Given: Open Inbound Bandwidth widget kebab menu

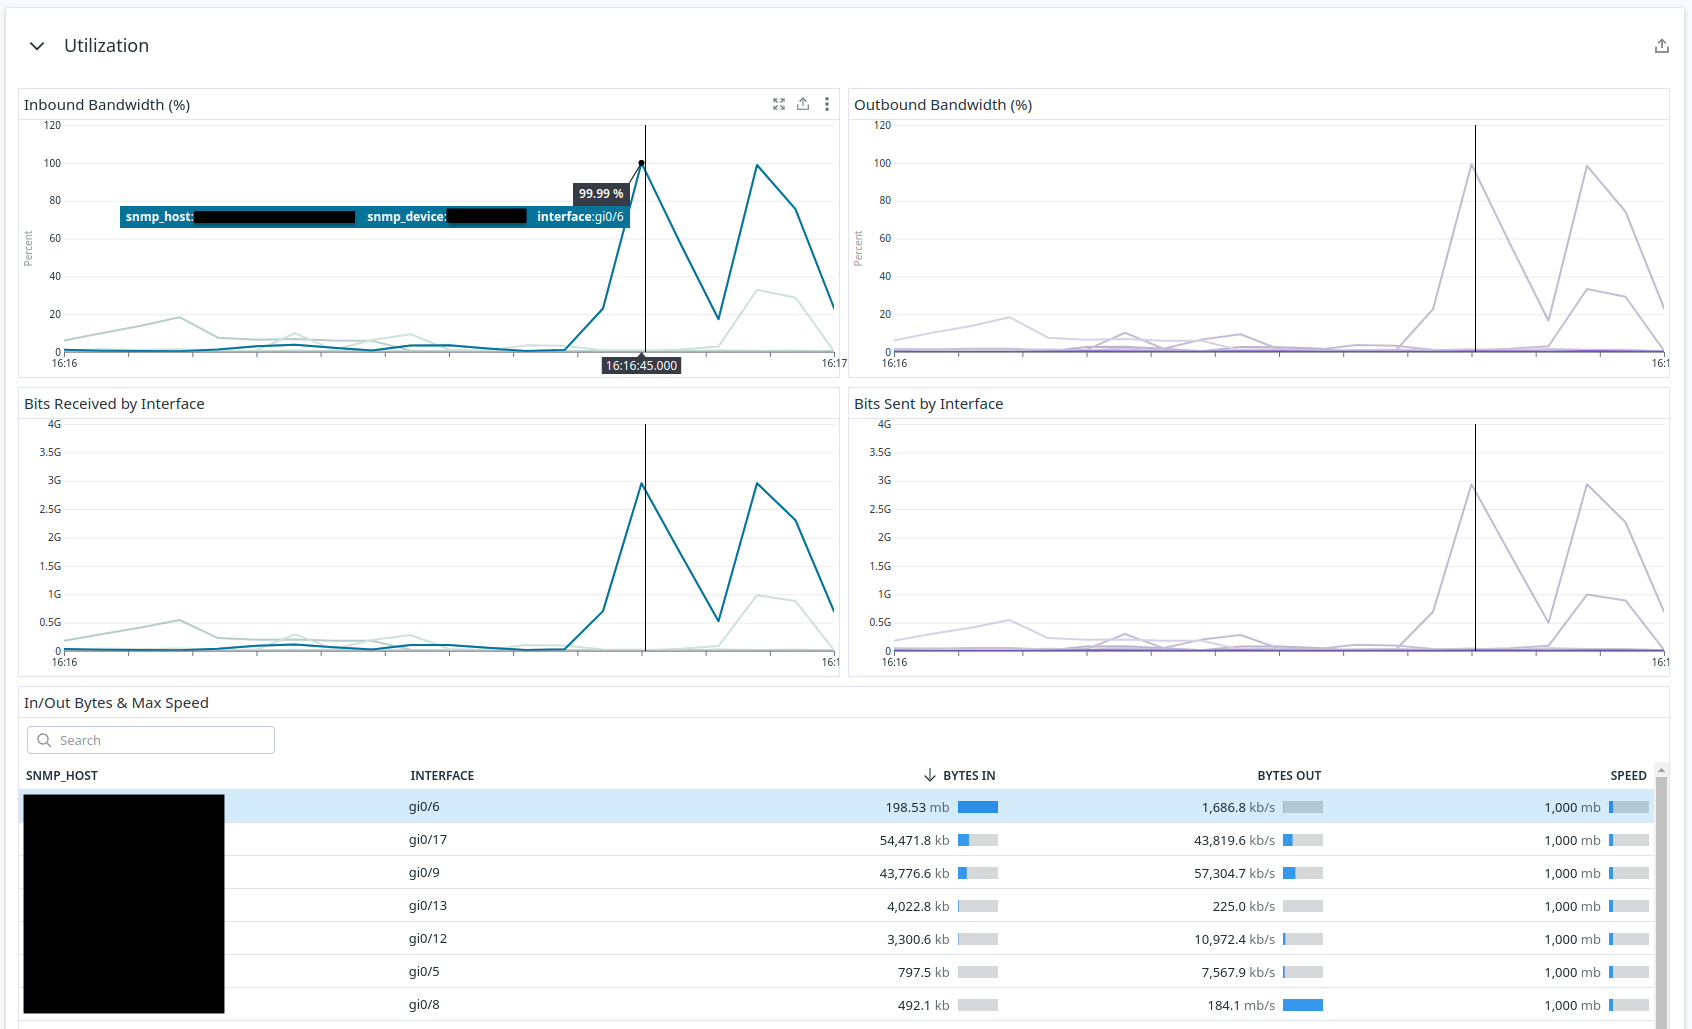Looking at the screenshot, I should pyautogui.click(x=827, y=104).
